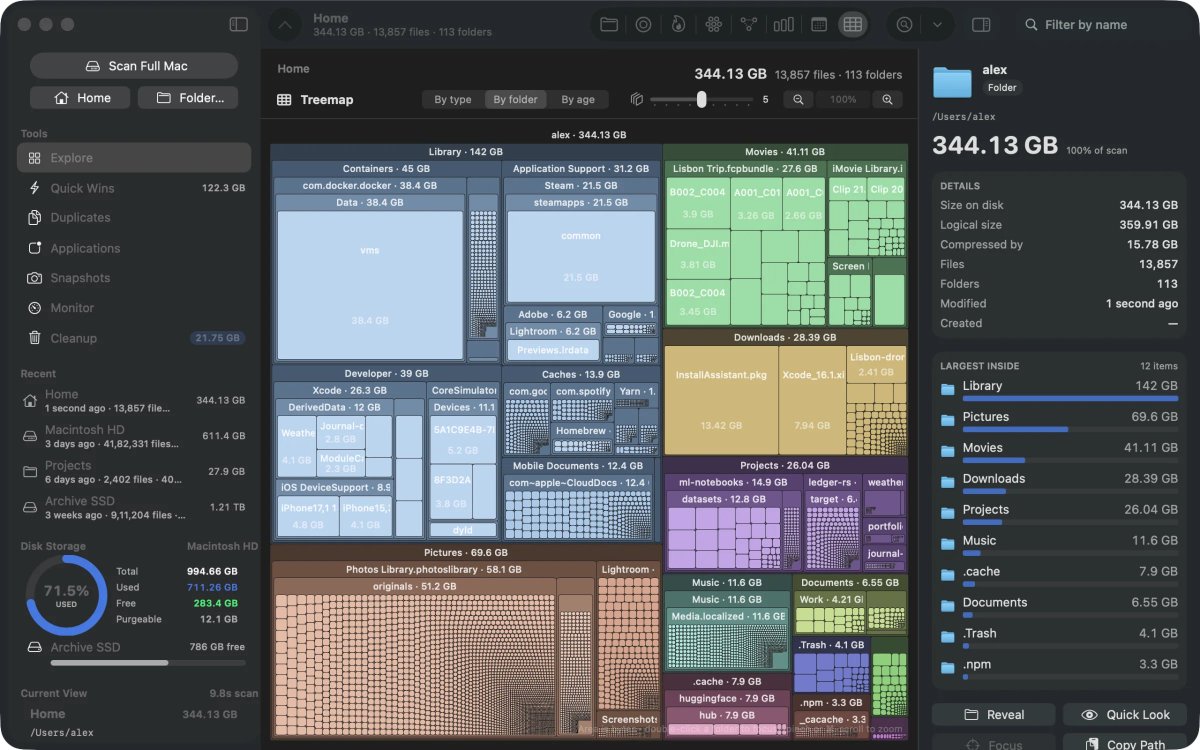The width and height of the screenshot is (1200, 750).
Task: Open the calendar timeline view icon
Action: 818,24
